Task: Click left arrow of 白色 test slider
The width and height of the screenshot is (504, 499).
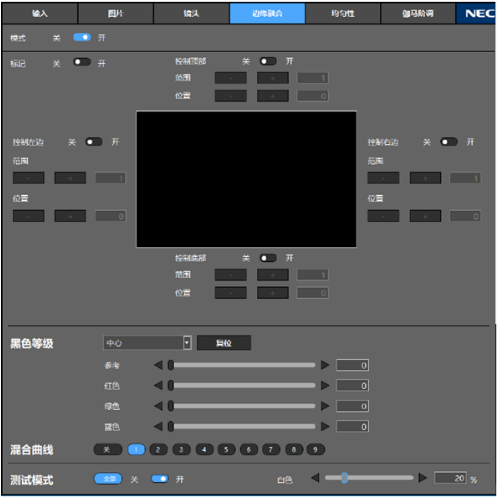Action: point(315,478)
